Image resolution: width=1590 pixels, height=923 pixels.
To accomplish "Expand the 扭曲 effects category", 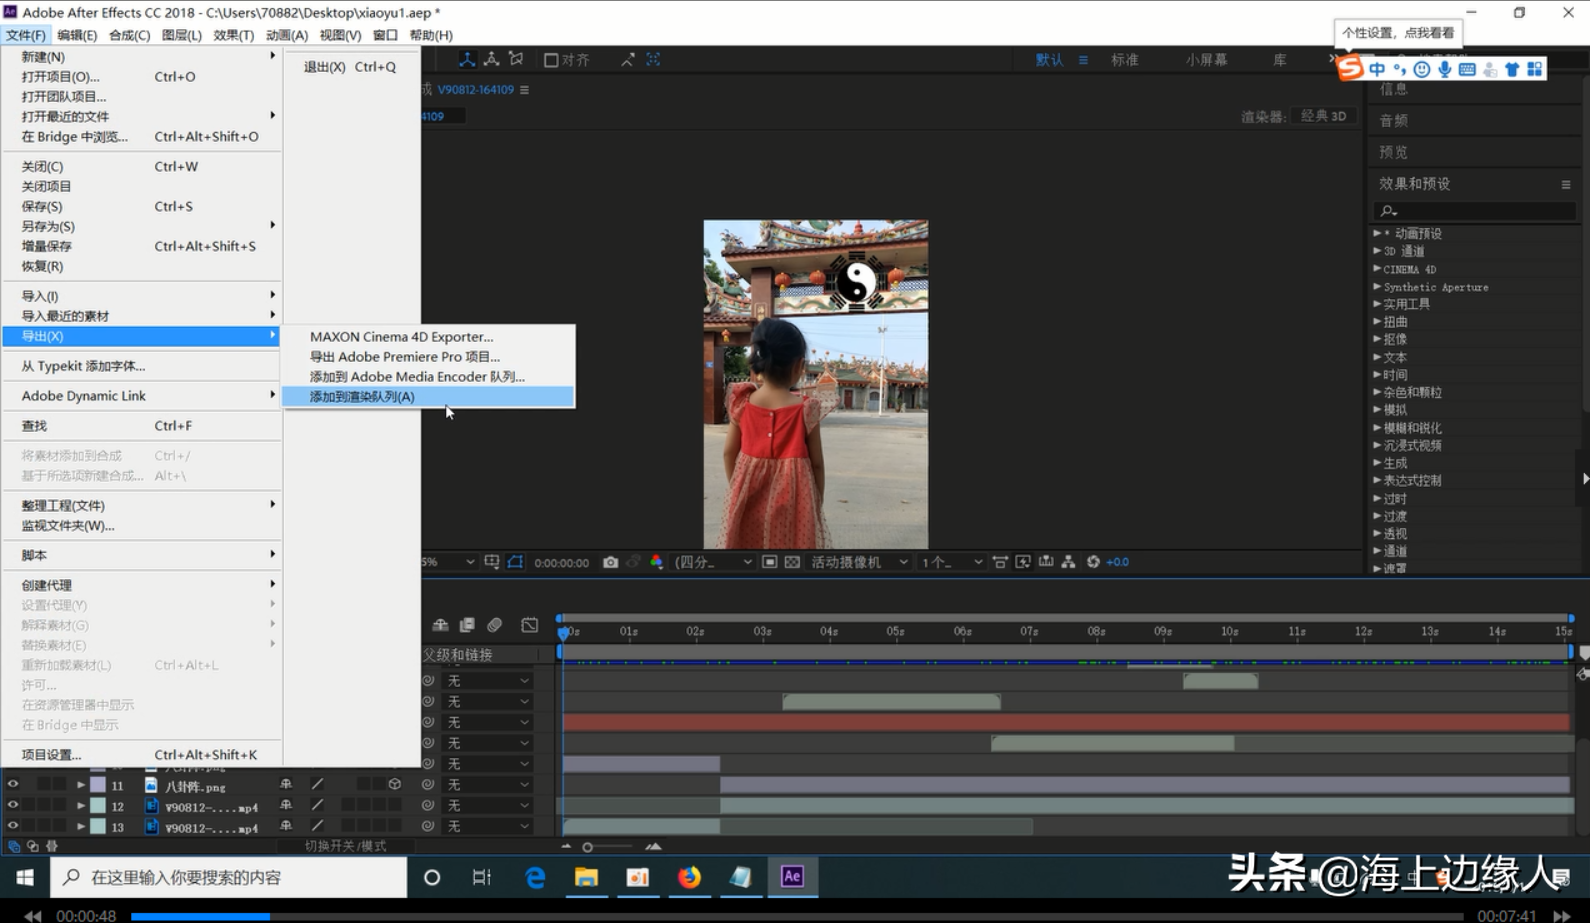I will point(1377,322).
